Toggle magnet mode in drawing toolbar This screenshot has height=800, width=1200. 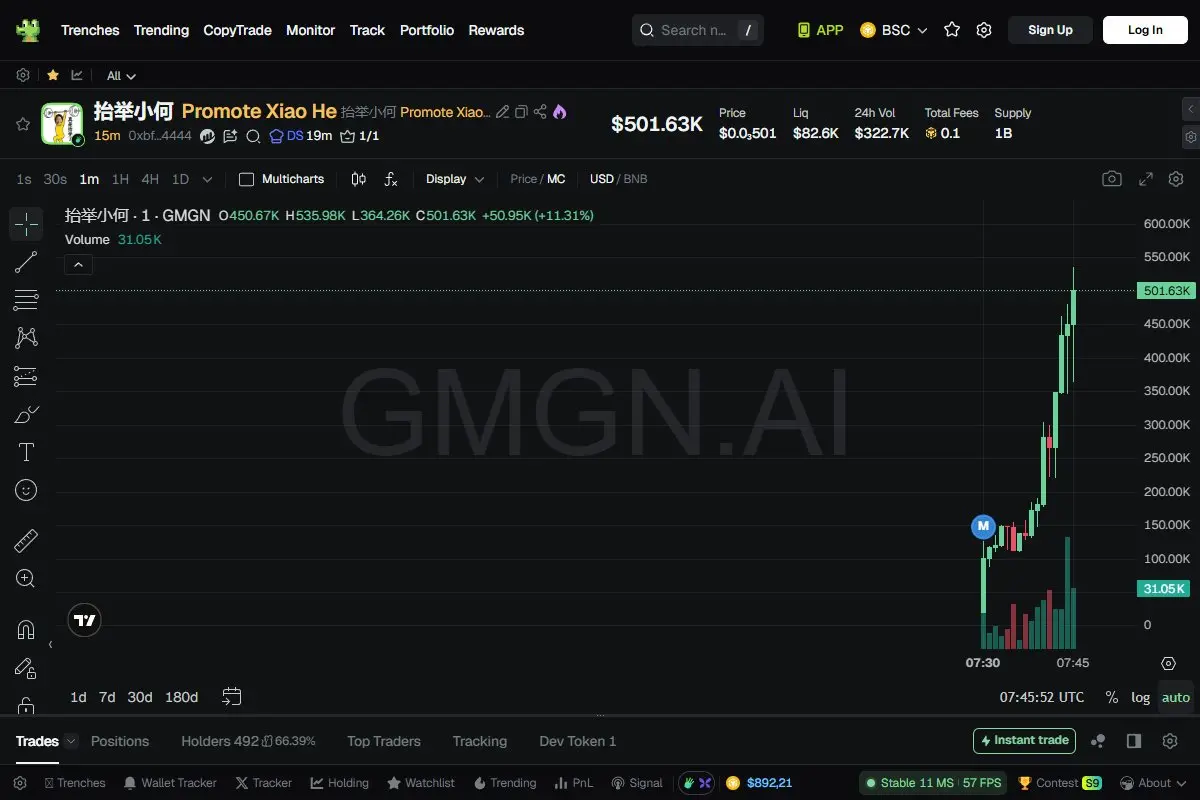coord(26,630)
